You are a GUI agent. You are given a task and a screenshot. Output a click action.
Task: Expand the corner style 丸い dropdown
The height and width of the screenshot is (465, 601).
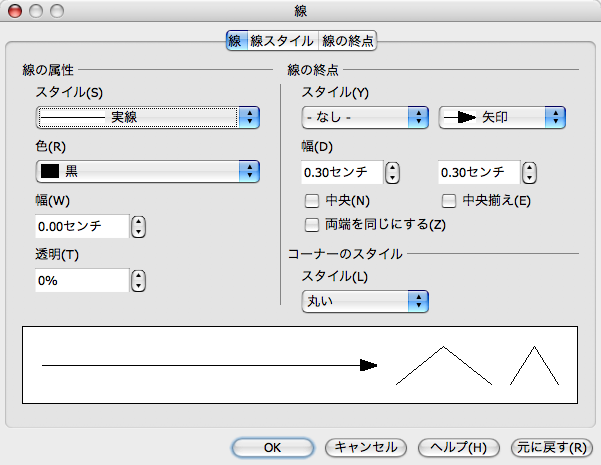[365, 301]
